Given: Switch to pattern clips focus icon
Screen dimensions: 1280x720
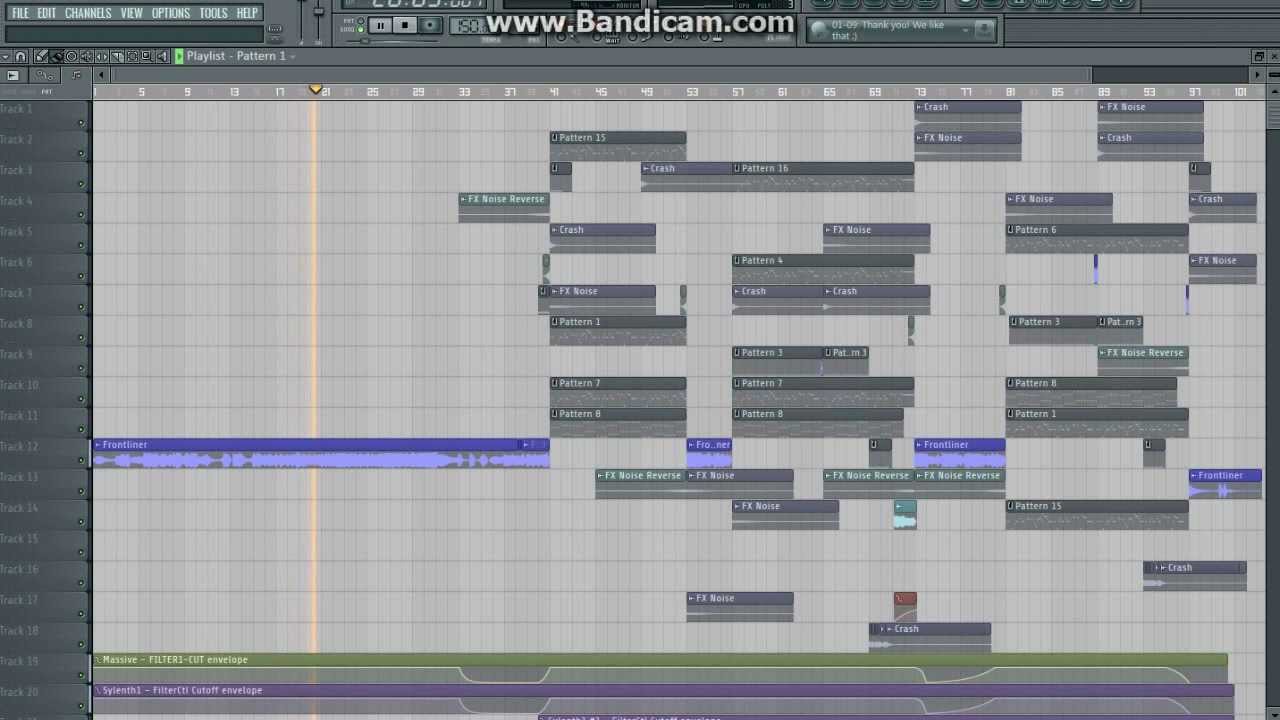Looking at the screenshot, I should (x=13, y=75).
